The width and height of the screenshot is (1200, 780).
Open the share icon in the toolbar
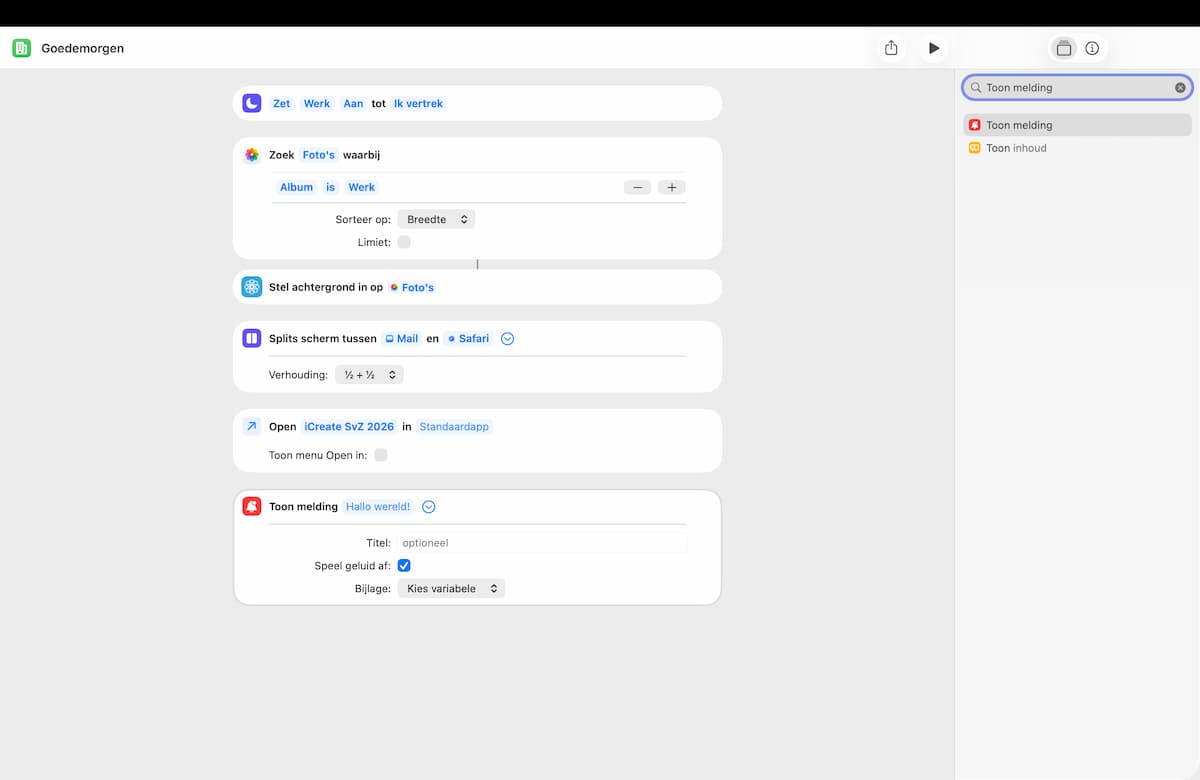click(891, 48)
